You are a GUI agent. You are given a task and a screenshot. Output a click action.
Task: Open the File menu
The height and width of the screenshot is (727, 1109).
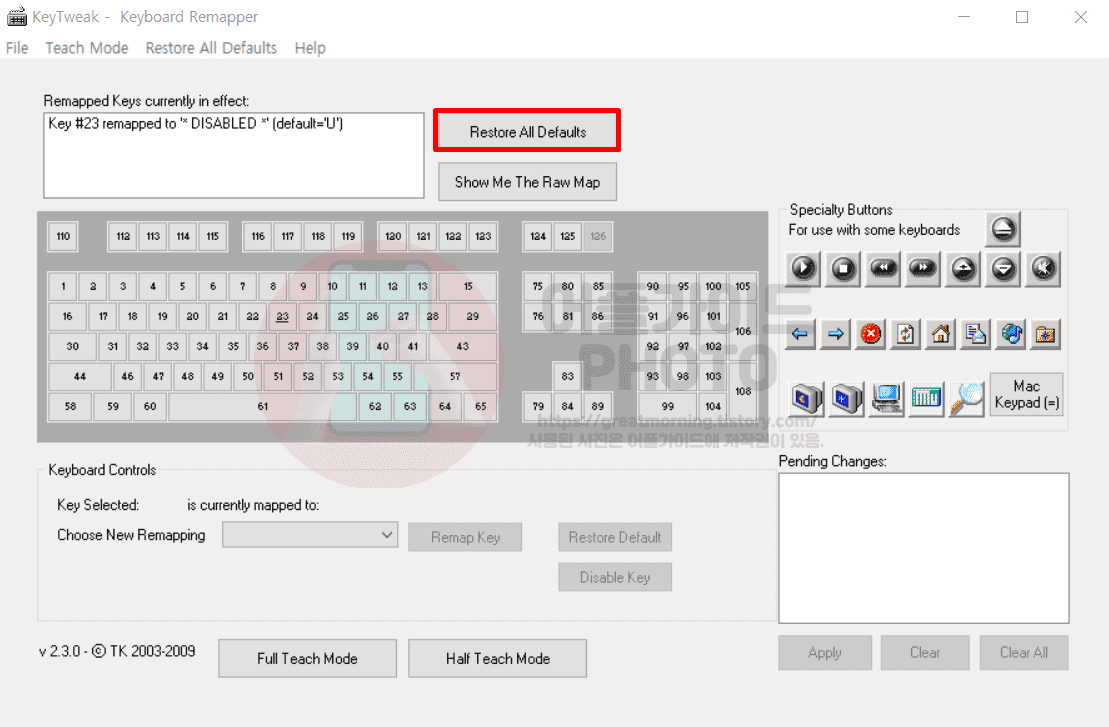(17, 48)
